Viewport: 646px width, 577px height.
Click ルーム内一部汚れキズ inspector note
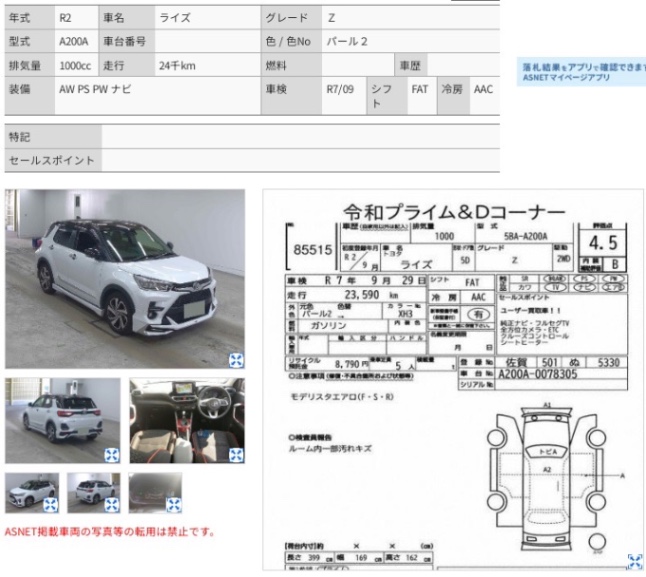tap(330, 449)
